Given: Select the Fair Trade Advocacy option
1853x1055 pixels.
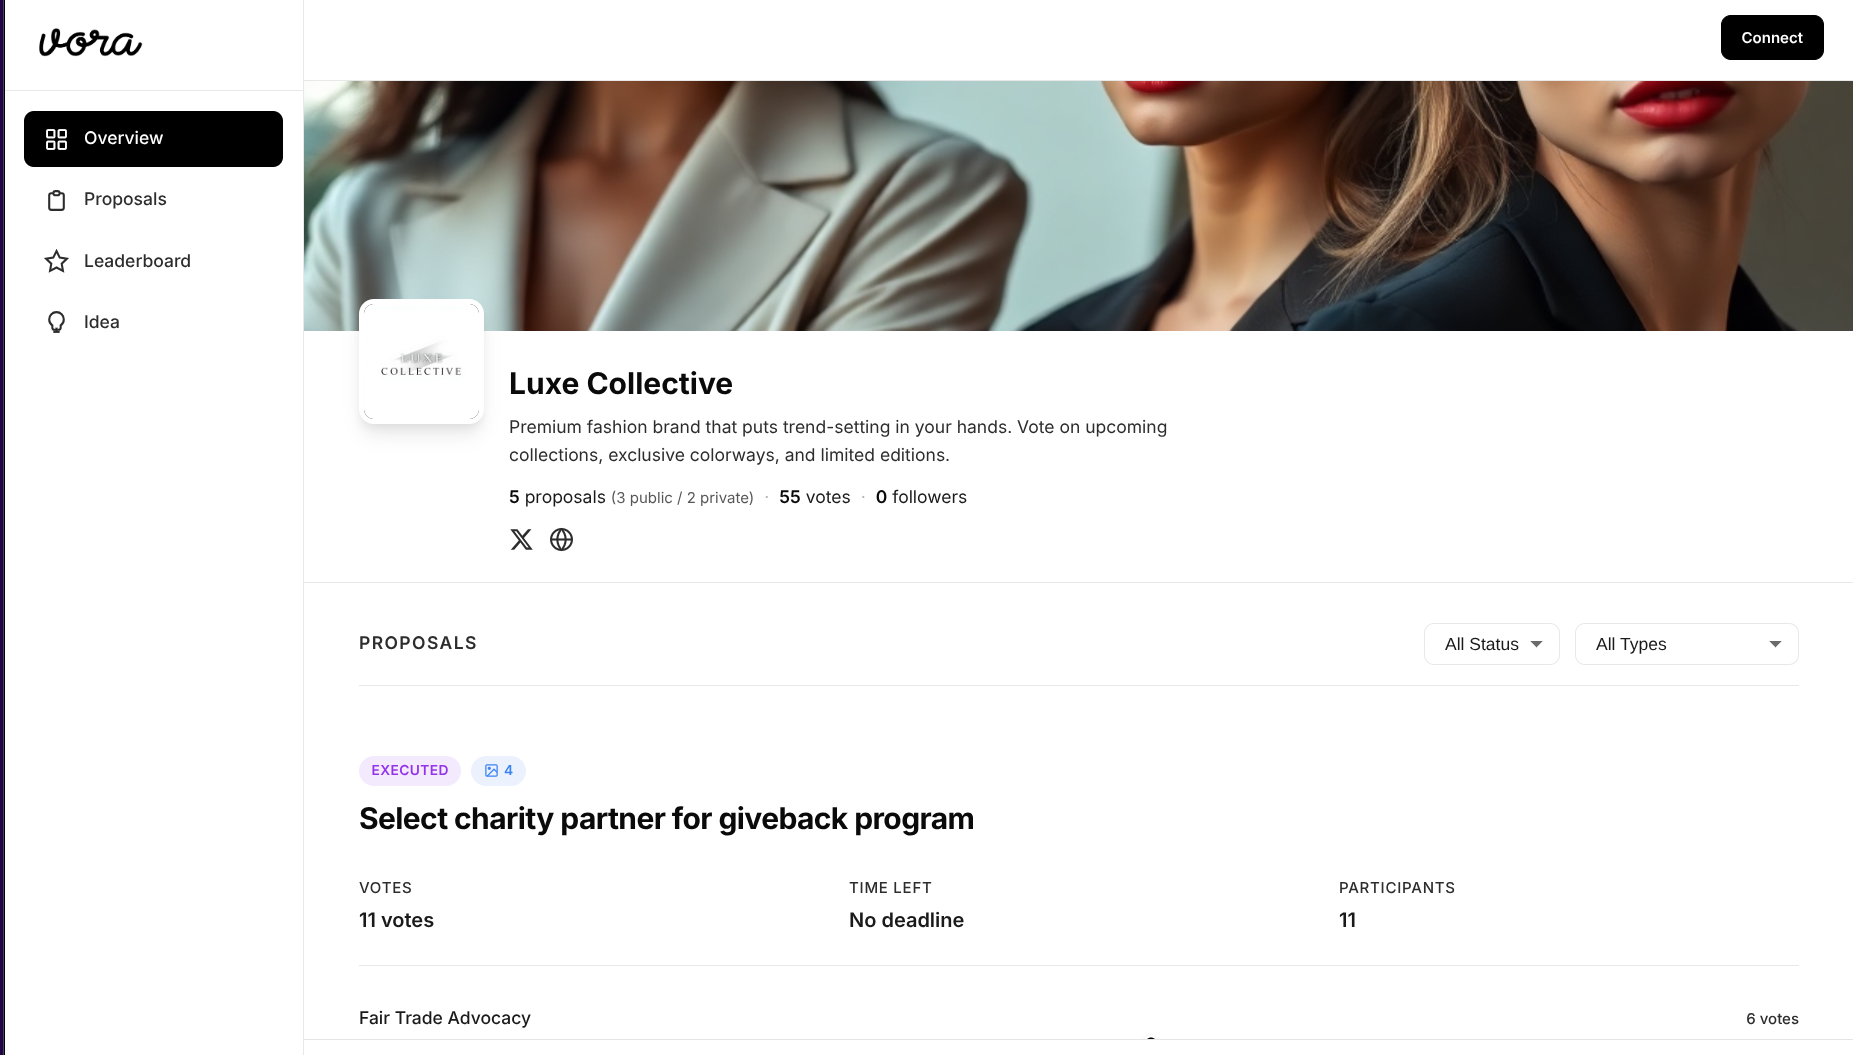Looking at the screenshot, I should click(445, 1018).
